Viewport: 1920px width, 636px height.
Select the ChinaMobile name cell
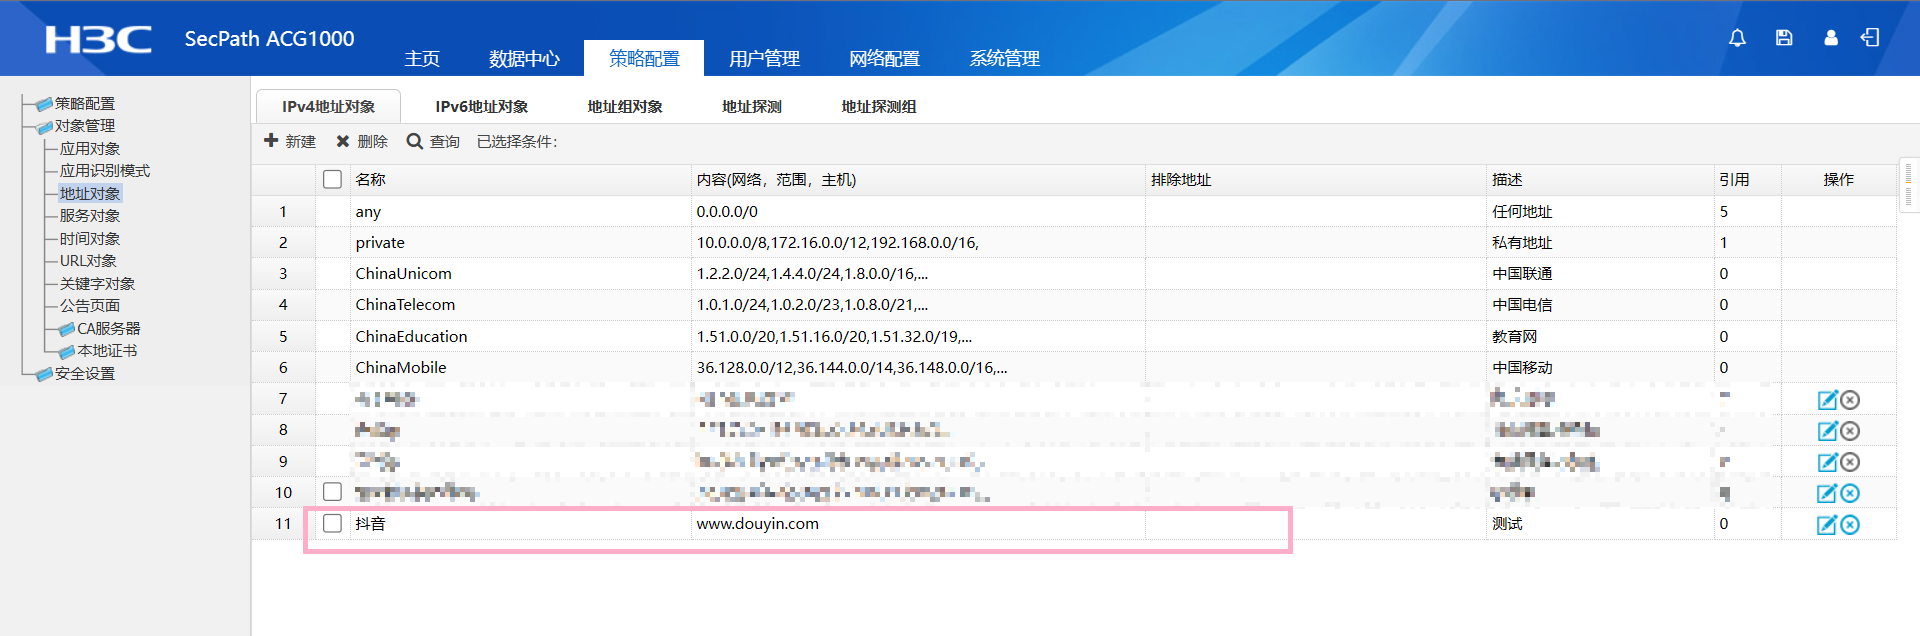[x=520, y=368]
